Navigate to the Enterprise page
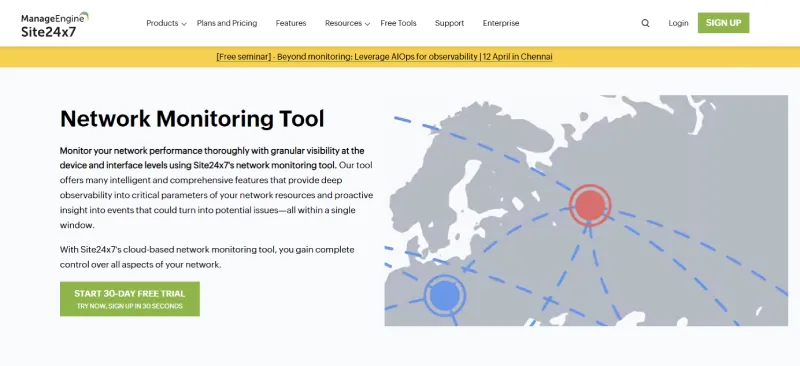This screenshot has width=800, height=366. [x=501, y=23]
